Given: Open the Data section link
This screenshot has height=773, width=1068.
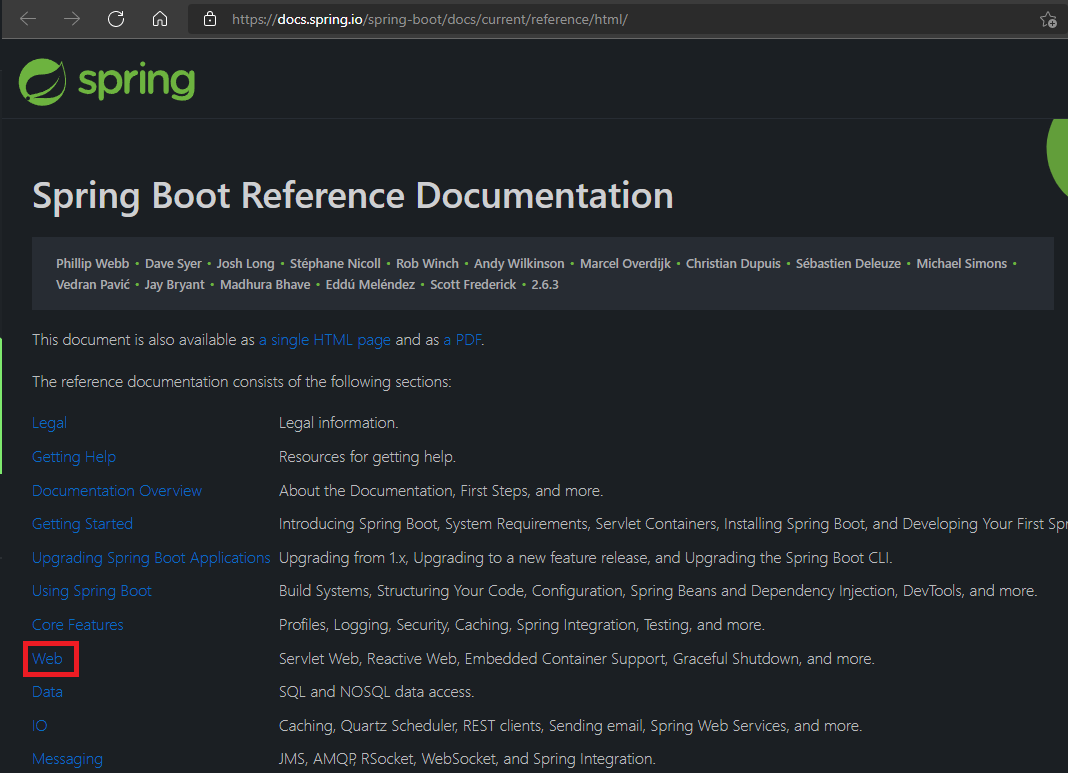Looking at the screenshot, I should (47, 692).
